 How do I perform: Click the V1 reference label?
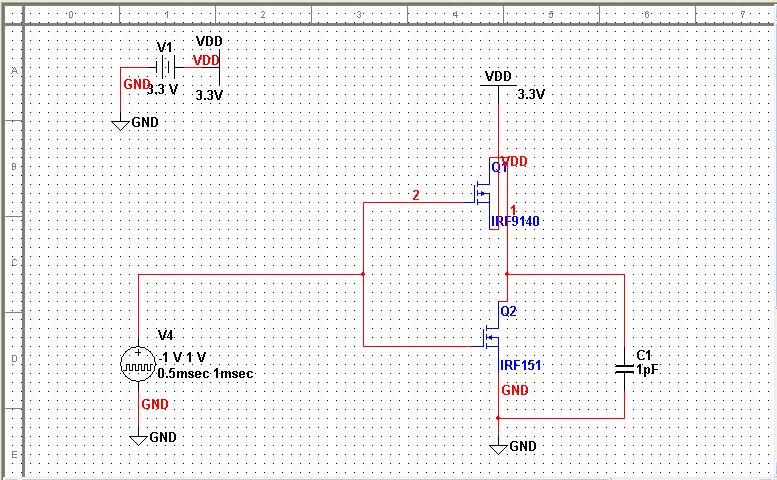[165, 48]
